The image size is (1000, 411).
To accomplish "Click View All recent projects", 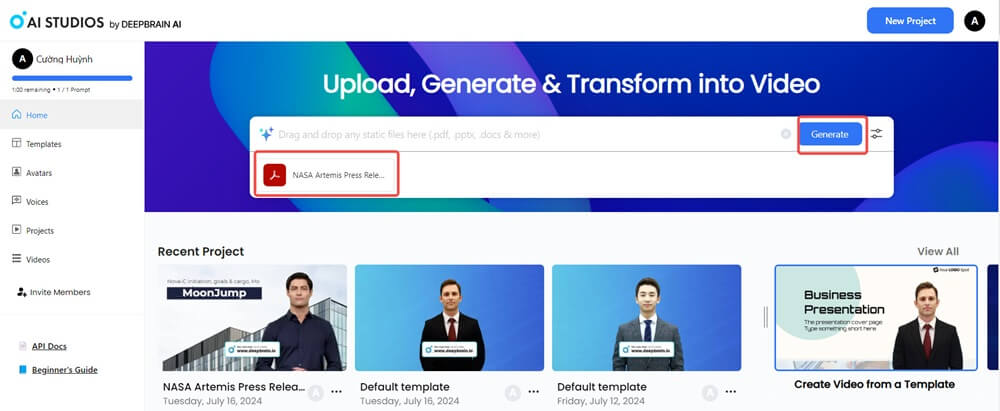I will coord(938,251).
